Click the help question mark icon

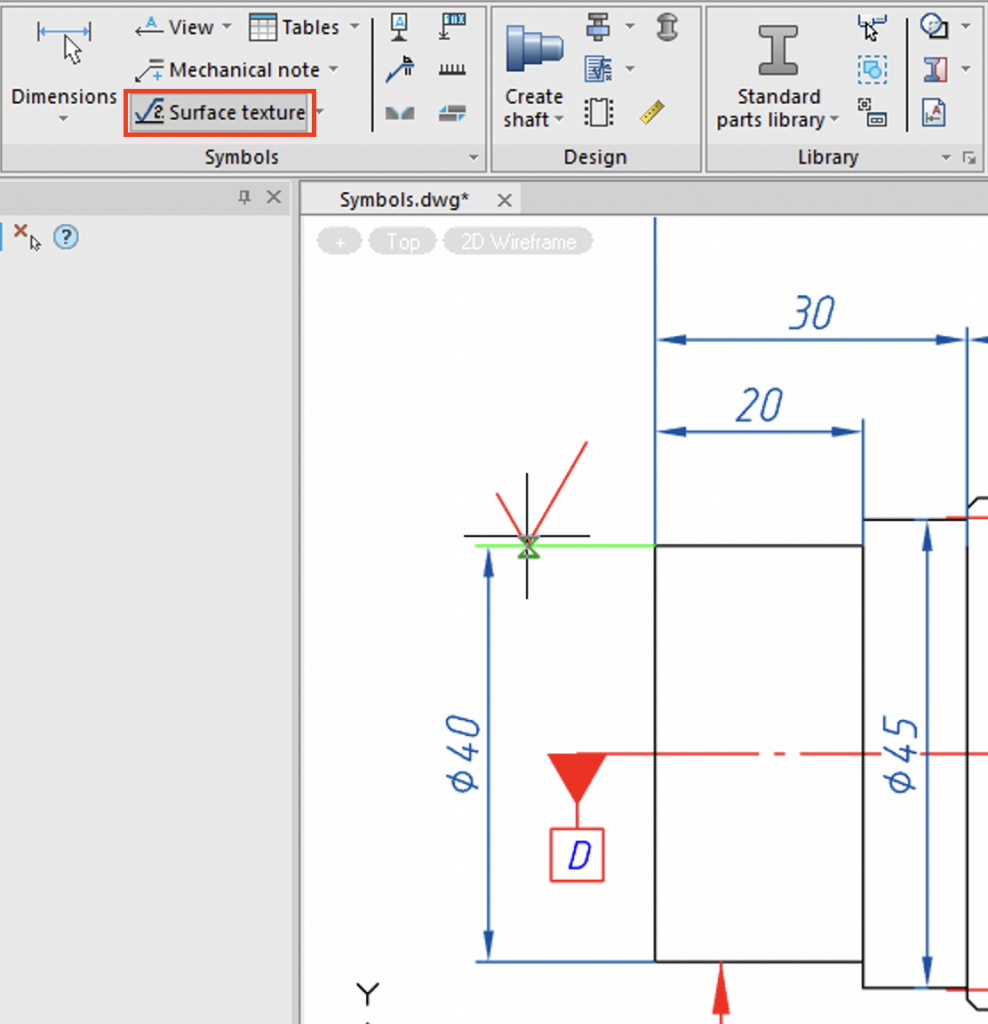point(65,237)
